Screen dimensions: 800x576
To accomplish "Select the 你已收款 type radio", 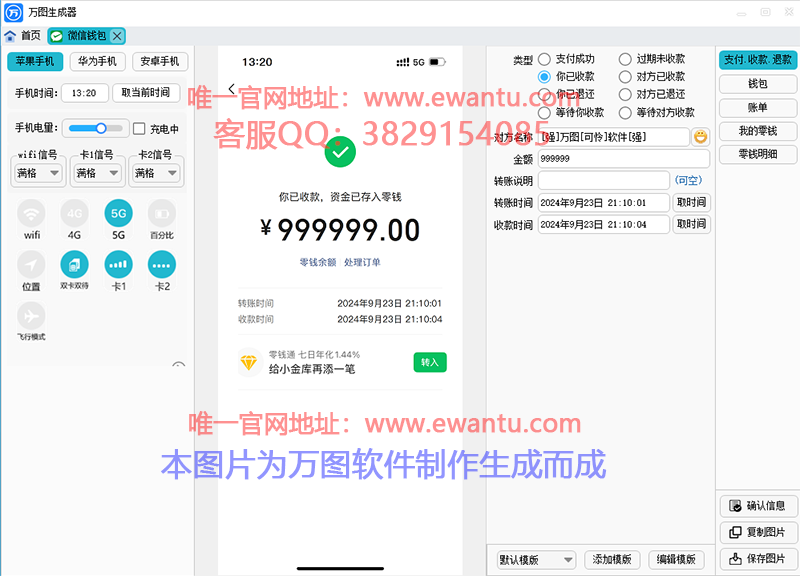I will pos(544,77).
